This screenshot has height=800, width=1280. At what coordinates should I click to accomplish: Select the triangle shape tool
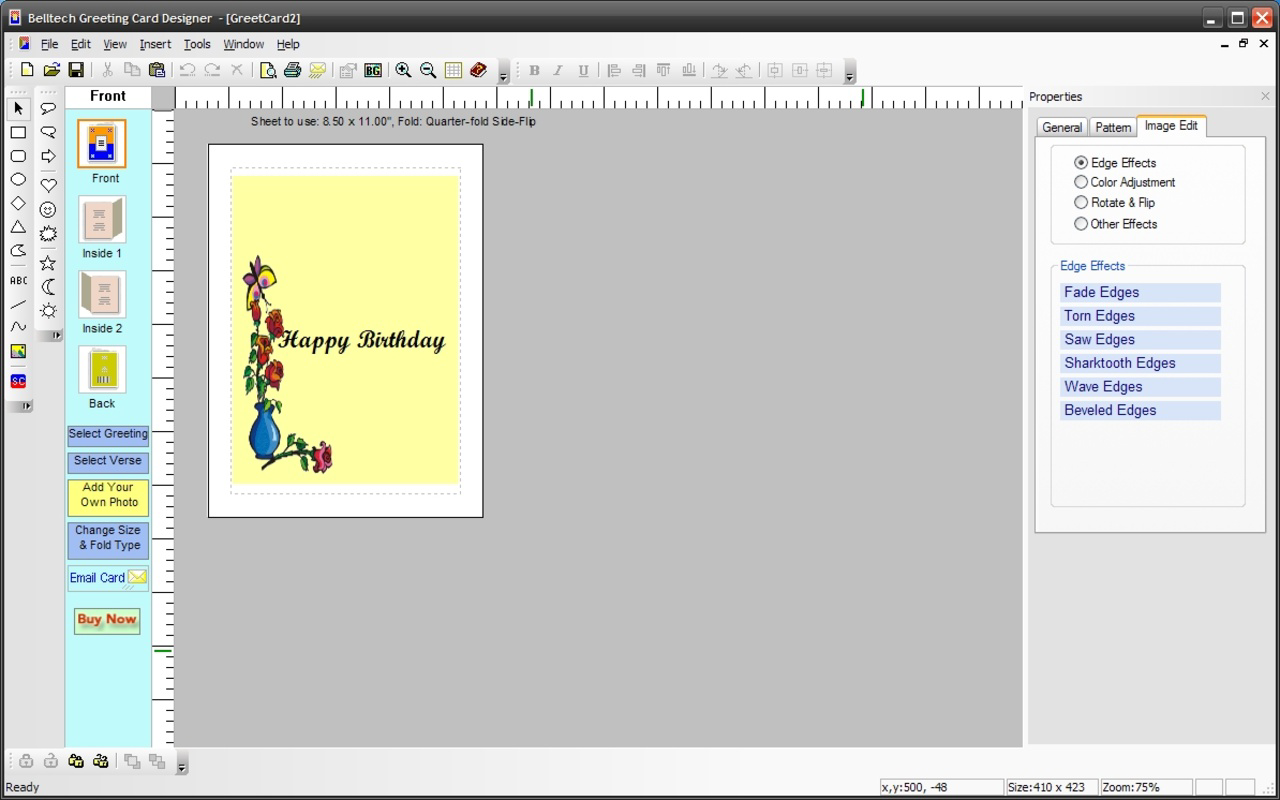[x=18, y=228]
